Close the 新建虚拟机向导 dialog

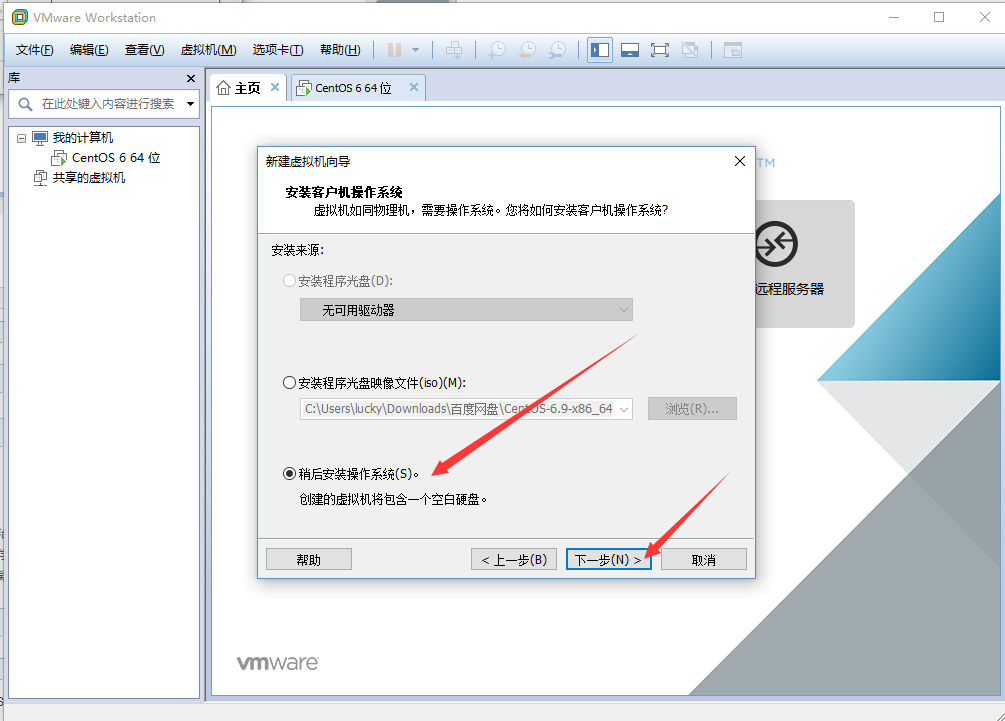[x=740, y=161]
